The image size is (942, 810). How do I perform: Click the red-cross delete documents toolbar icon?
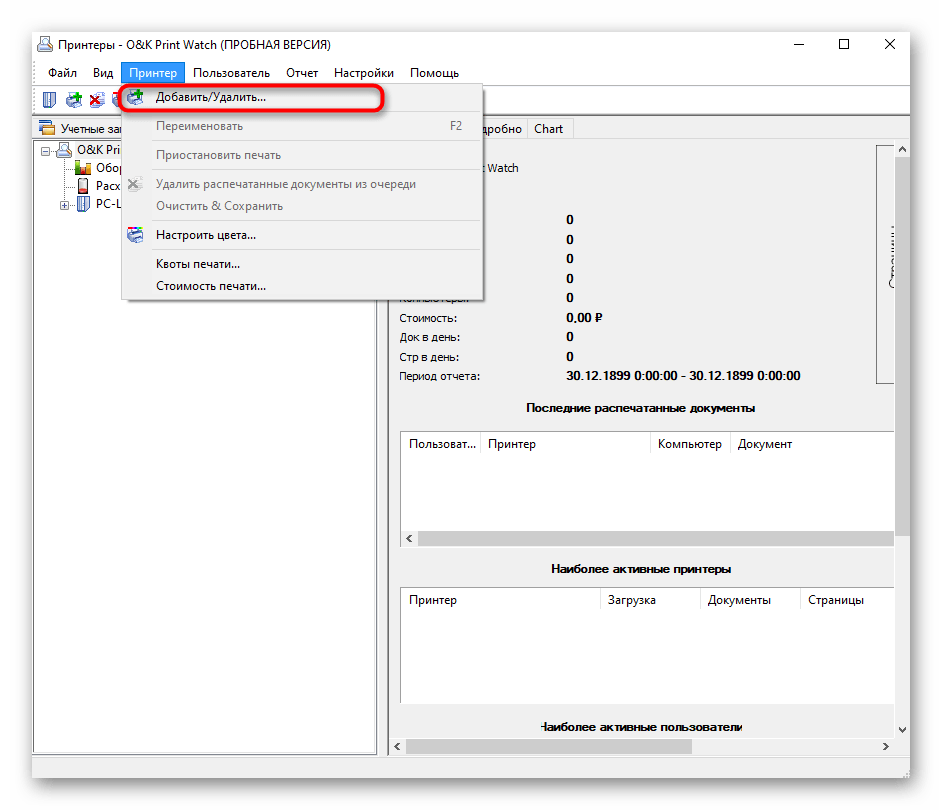pyautogui.click(x=97, y=100)
